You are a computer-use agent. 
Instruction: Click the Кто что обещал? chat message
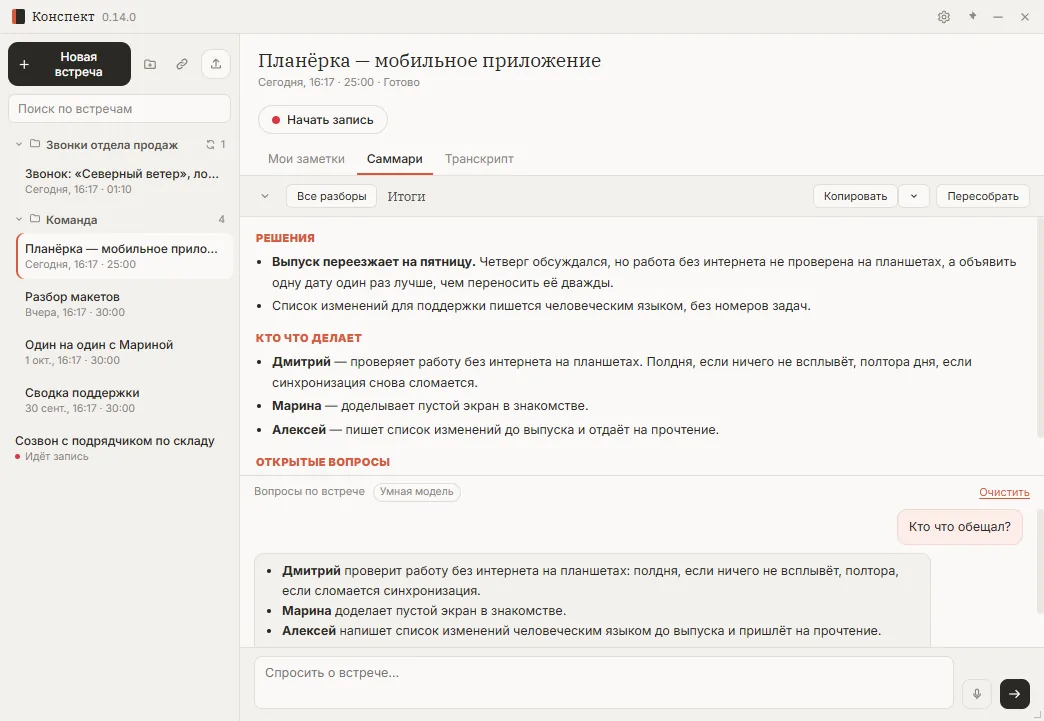(x=959, y=527)
